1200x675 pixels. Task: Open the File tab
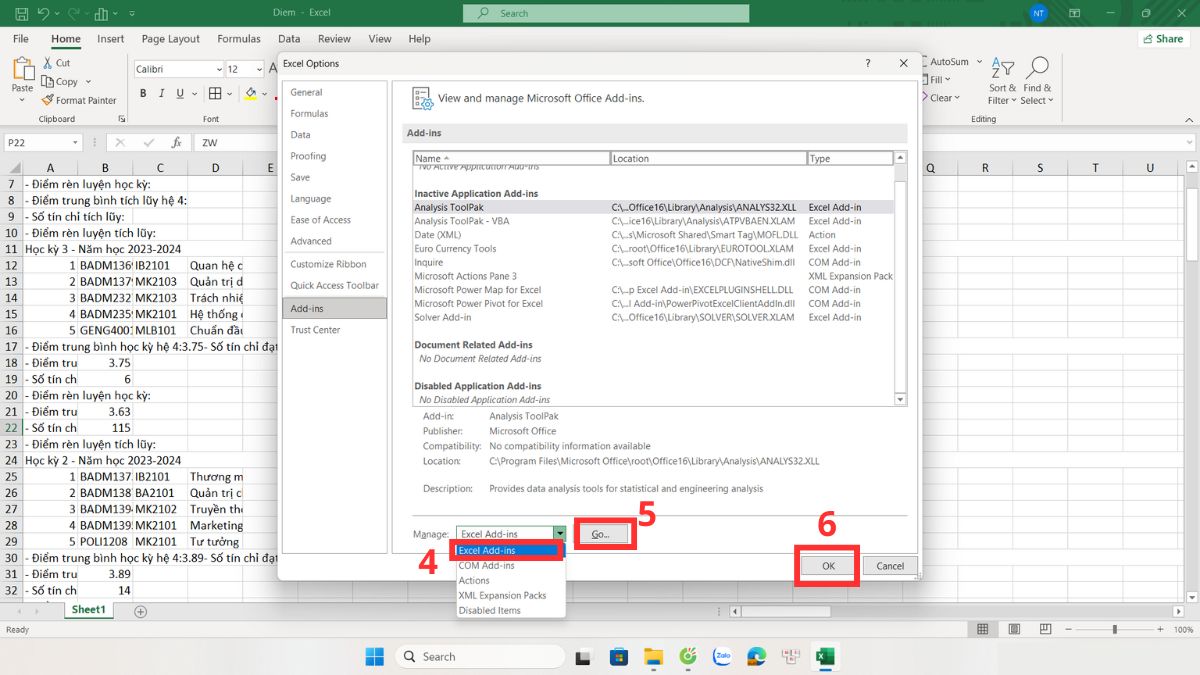coord(20,39)
